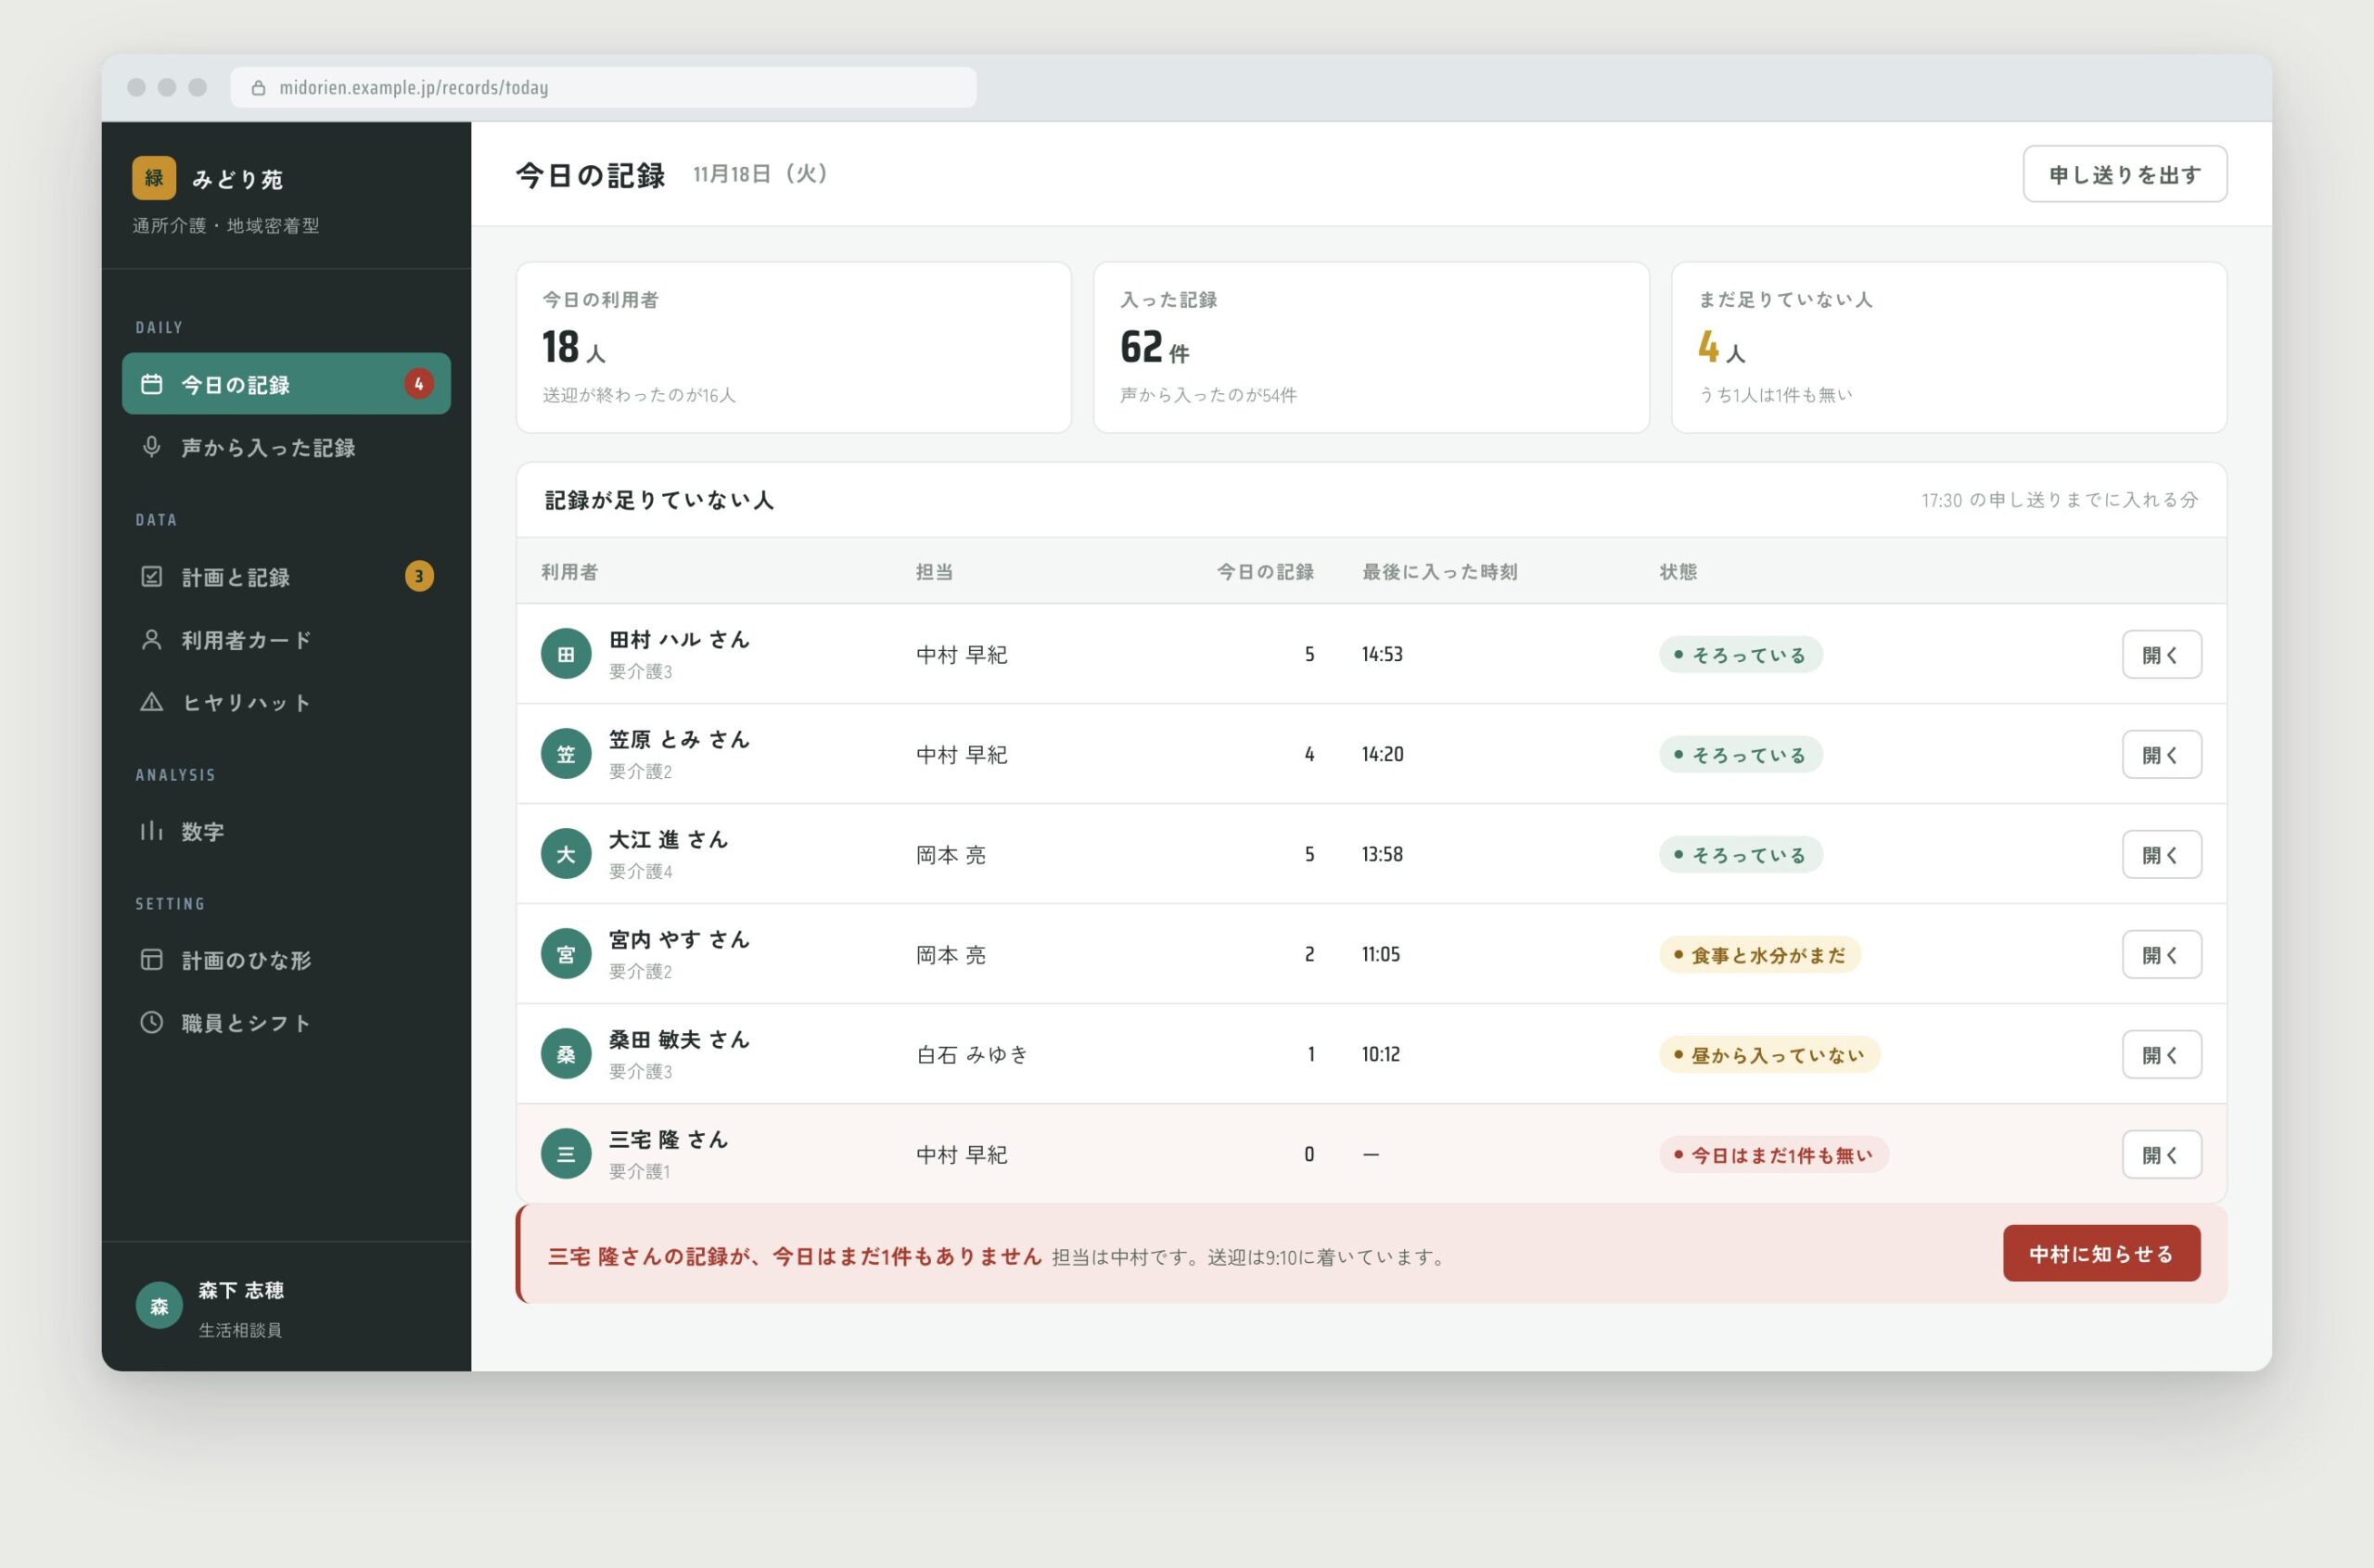Screen dimensions: 2374x1568
Task: Open 田村 ハル's record with 開く
Action: pos(2161,654)
